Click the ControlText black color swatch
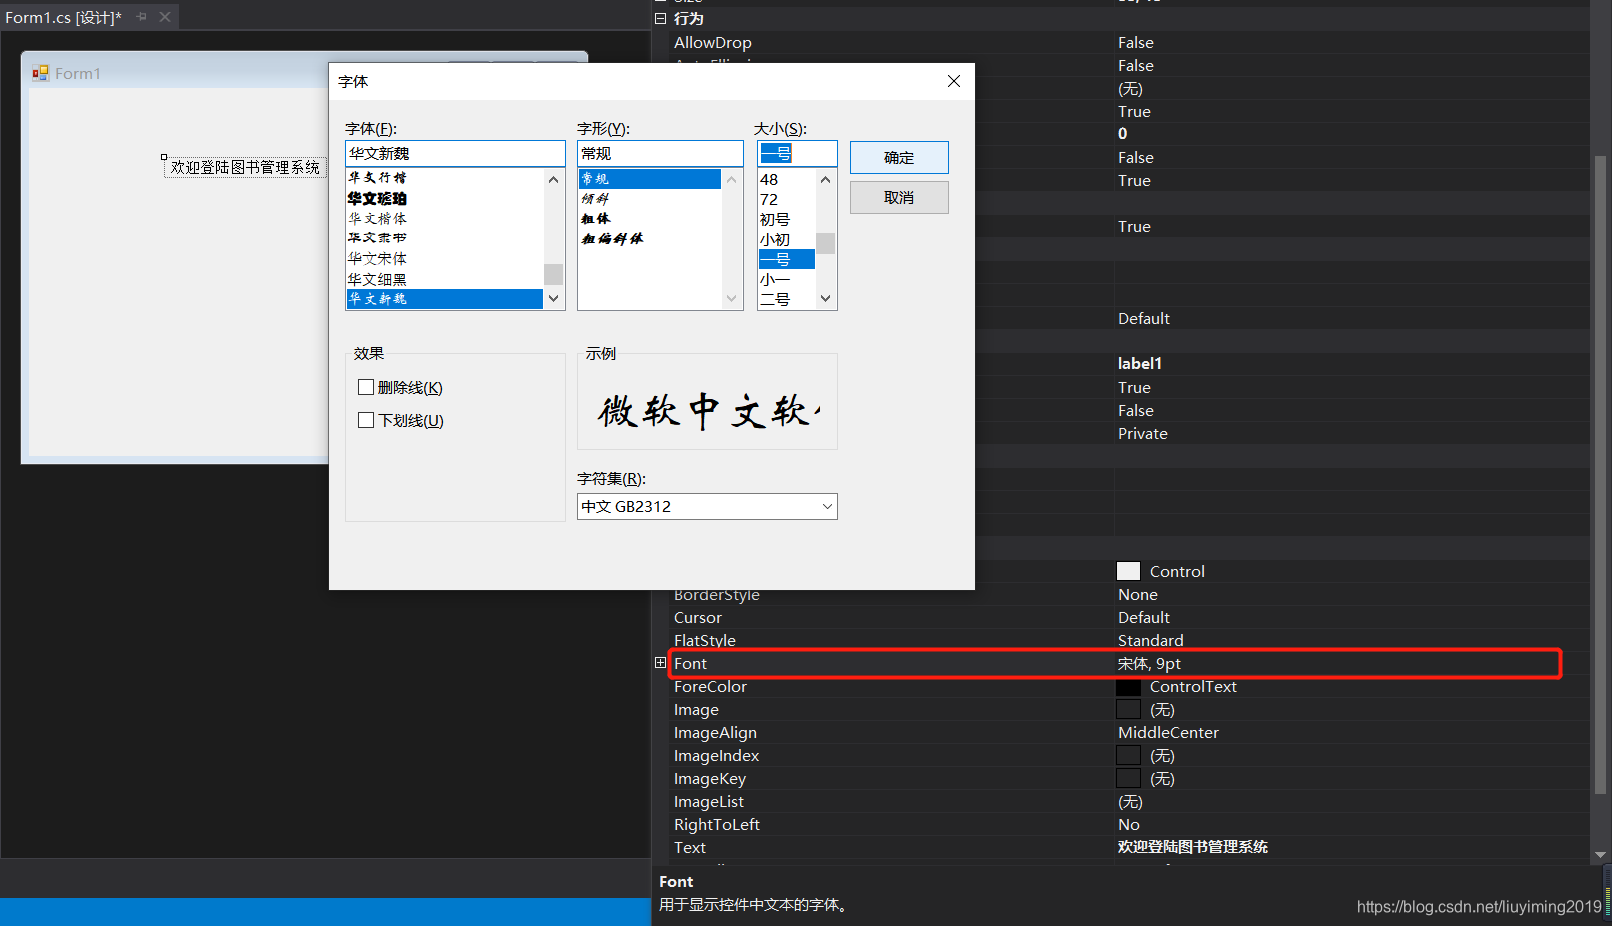The width and height of the screenshot is (1612, 926). point(1128,687)
